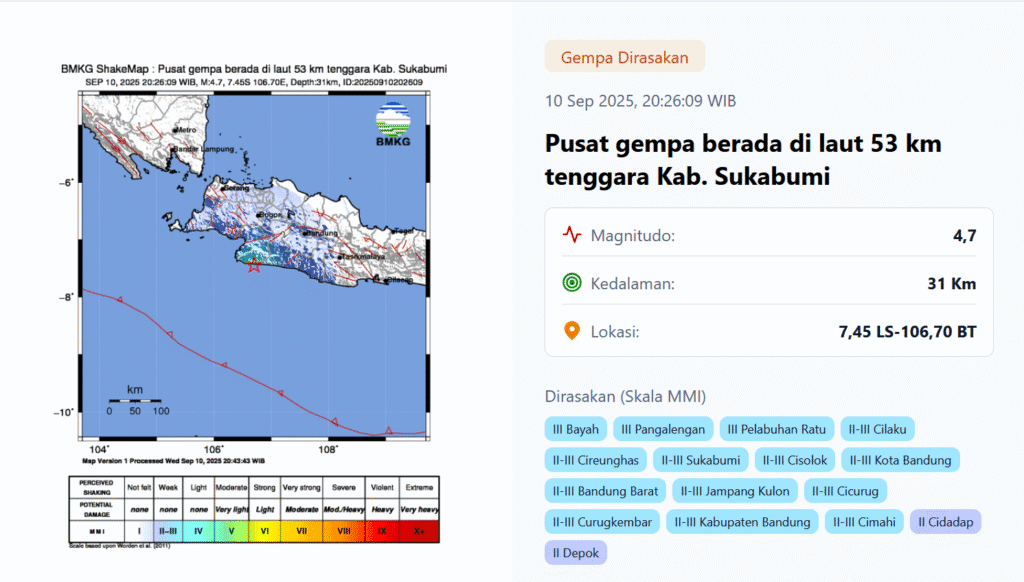Click Tasikmalaya label on map
Screen dimensions: 1024x582
pyautogui.click(x=363, y=257)
